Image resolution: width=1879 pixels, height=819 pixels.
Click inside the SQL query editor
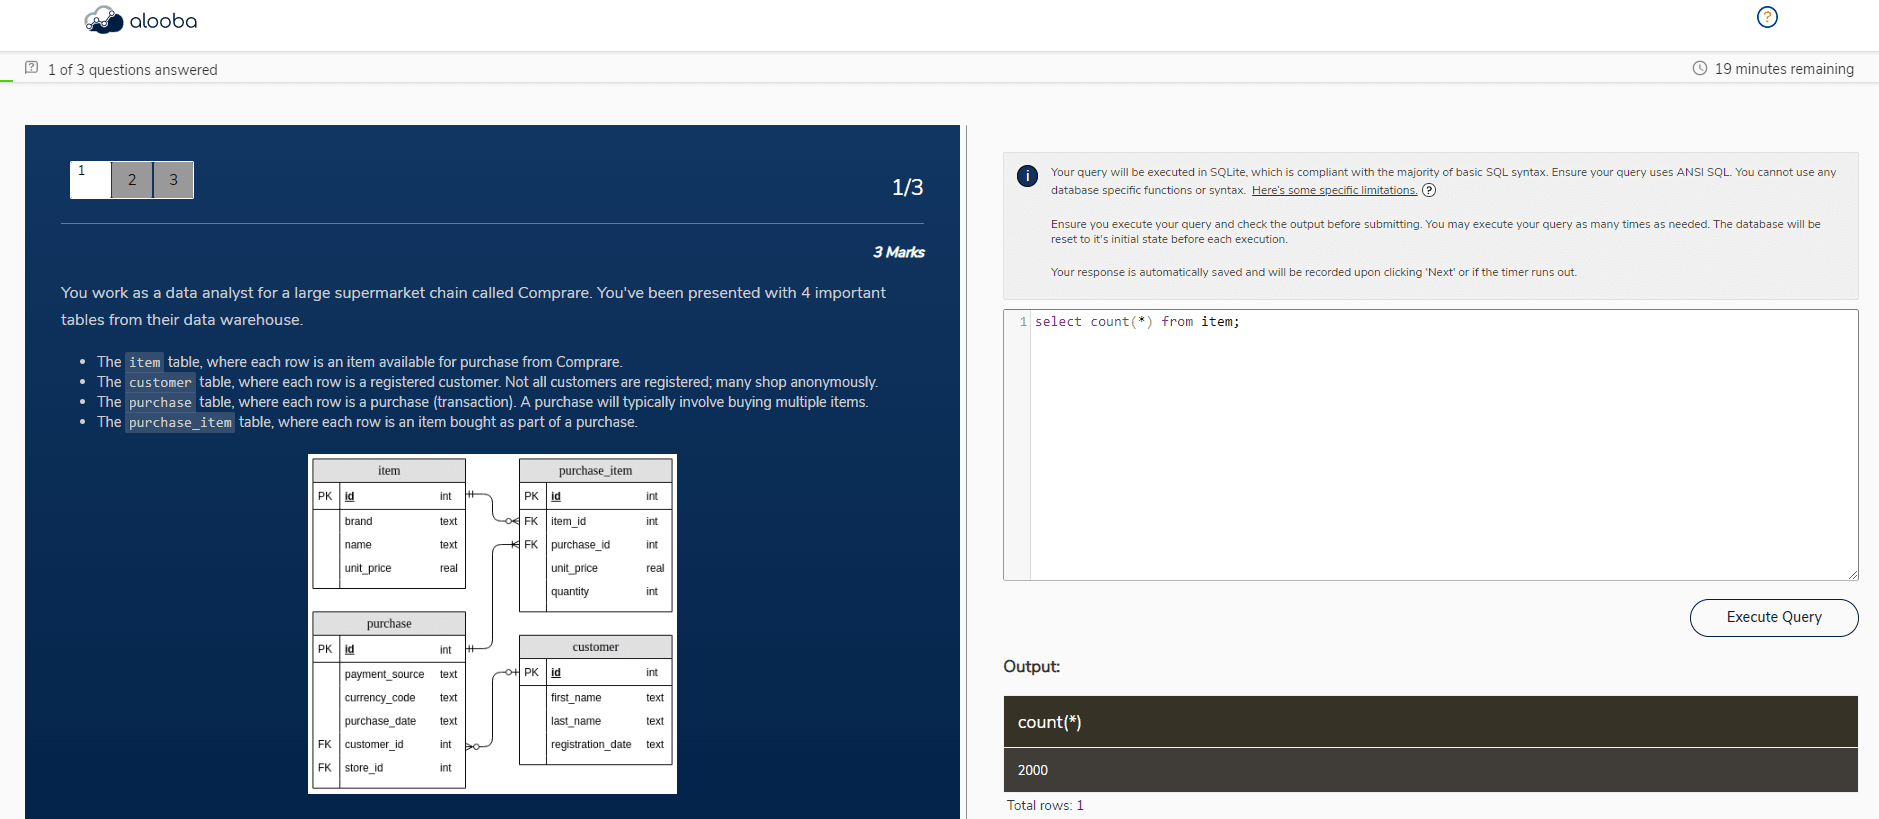pyautogui.click(x=1443, y=445)
